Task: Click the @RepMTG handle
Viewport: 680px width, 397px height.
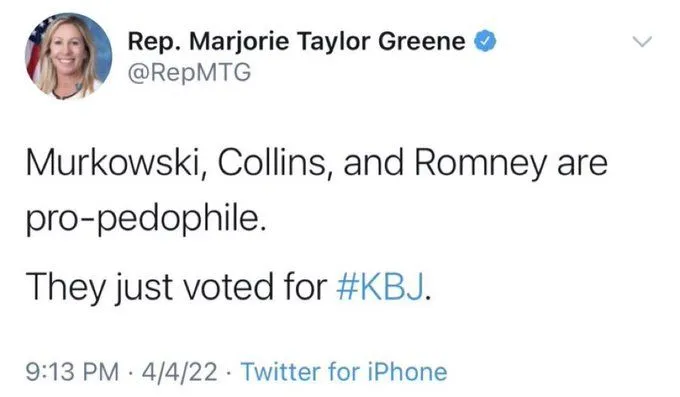Action: pyautogui.click(x=189, y=72)
